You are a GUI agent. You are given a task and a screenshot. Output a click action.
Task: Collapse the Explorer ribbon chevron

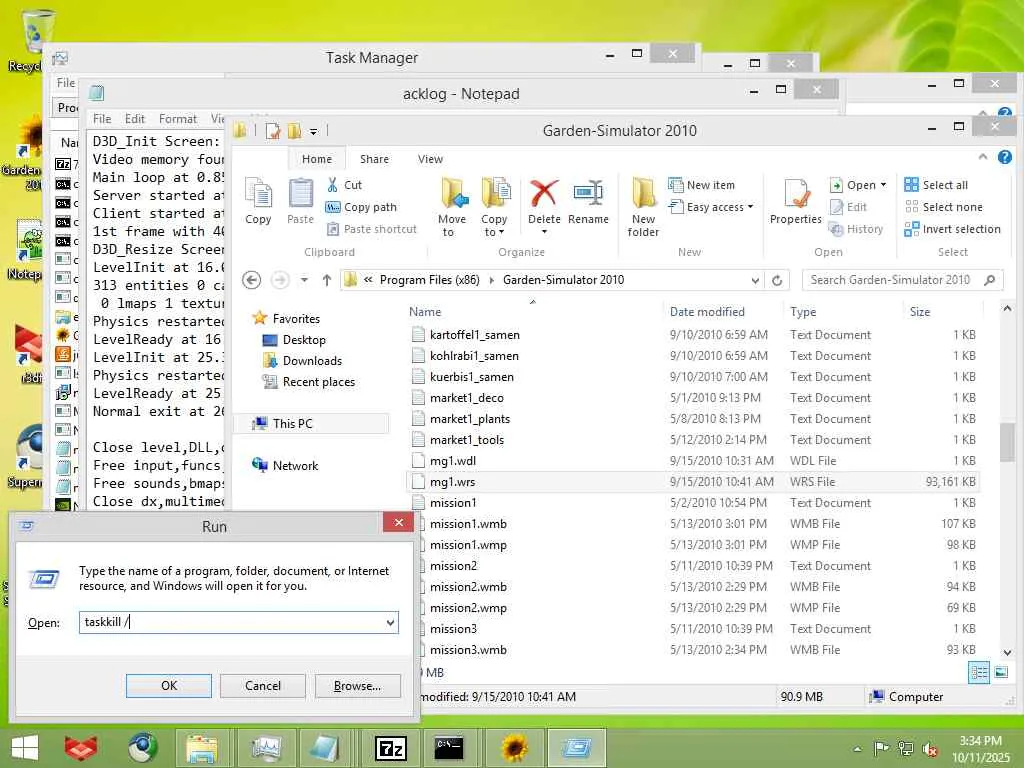click(x=983, y=157)
